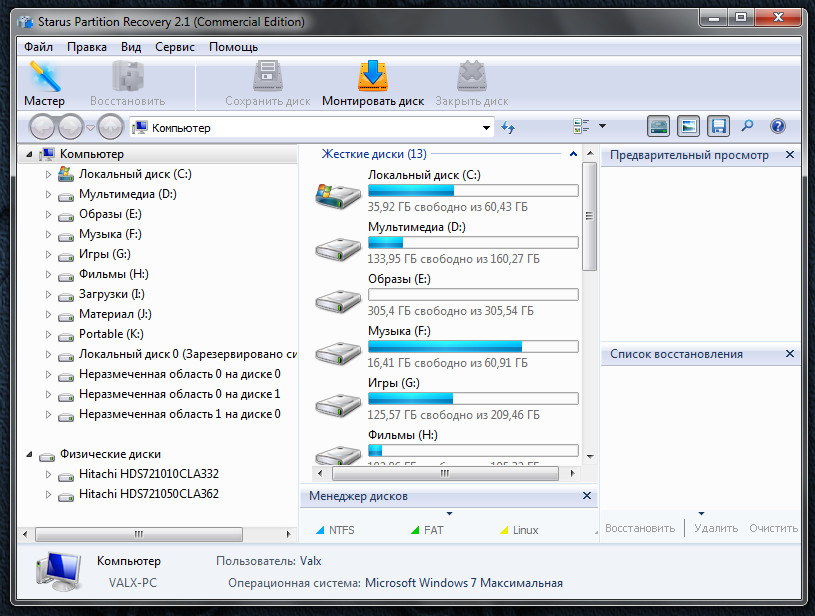The image size is (815, 616).
Task: Click the Сохранить диск icon
Action: click(x=268, y=76)
